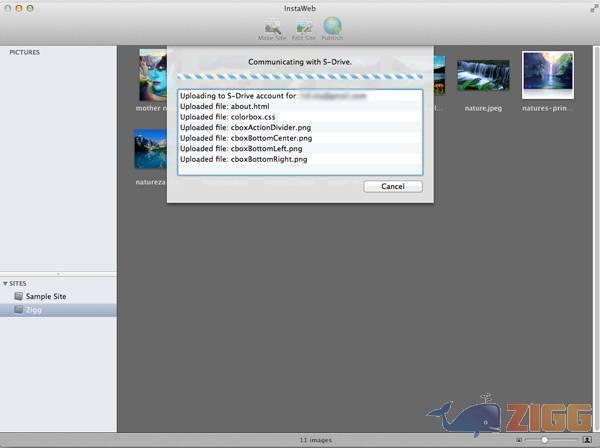This screenshot has height=448, width=600.
Task: Select the mother nature face thumbnail
Action: [153, 75]
